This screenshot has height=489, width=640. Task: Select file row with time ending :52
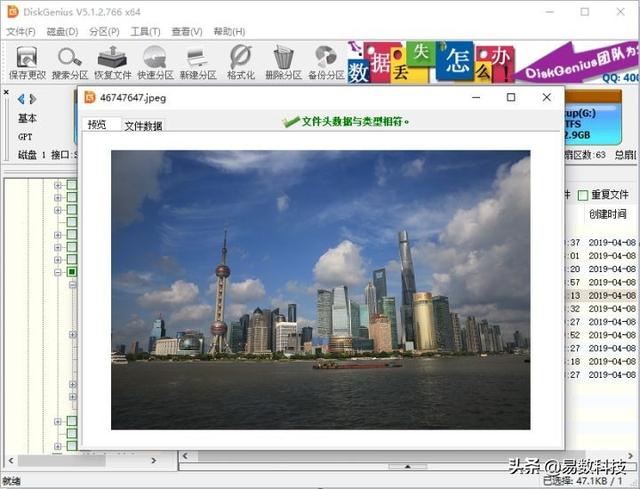602,335
